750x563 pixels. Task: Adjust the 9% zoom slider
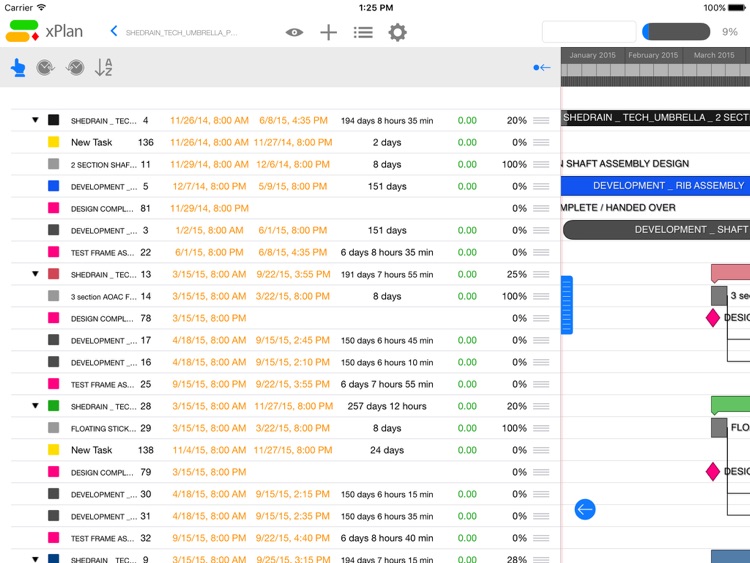point(676,32)
